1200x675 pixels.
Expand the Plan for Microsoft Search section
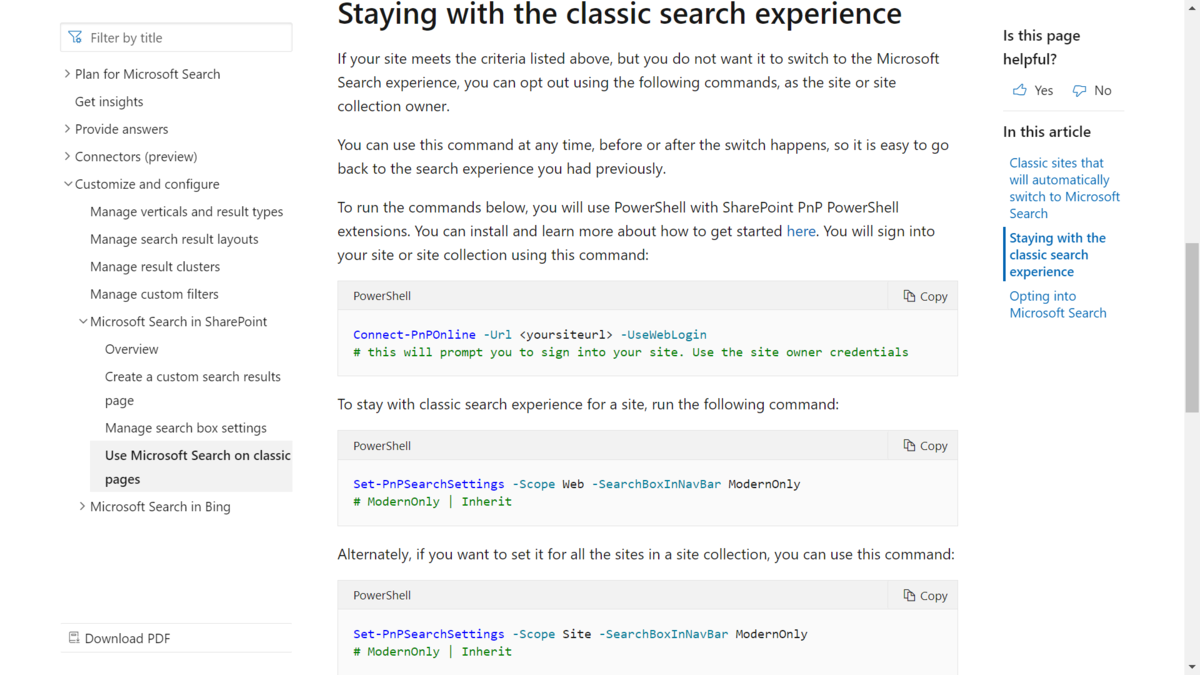pyautogui.click(x=67, y=74)
